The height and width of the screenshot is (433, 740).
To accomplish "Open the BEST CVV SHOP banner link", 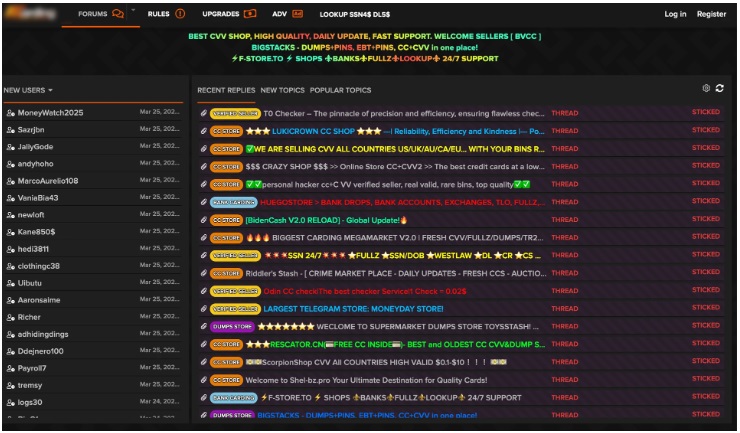I will 365,36.
